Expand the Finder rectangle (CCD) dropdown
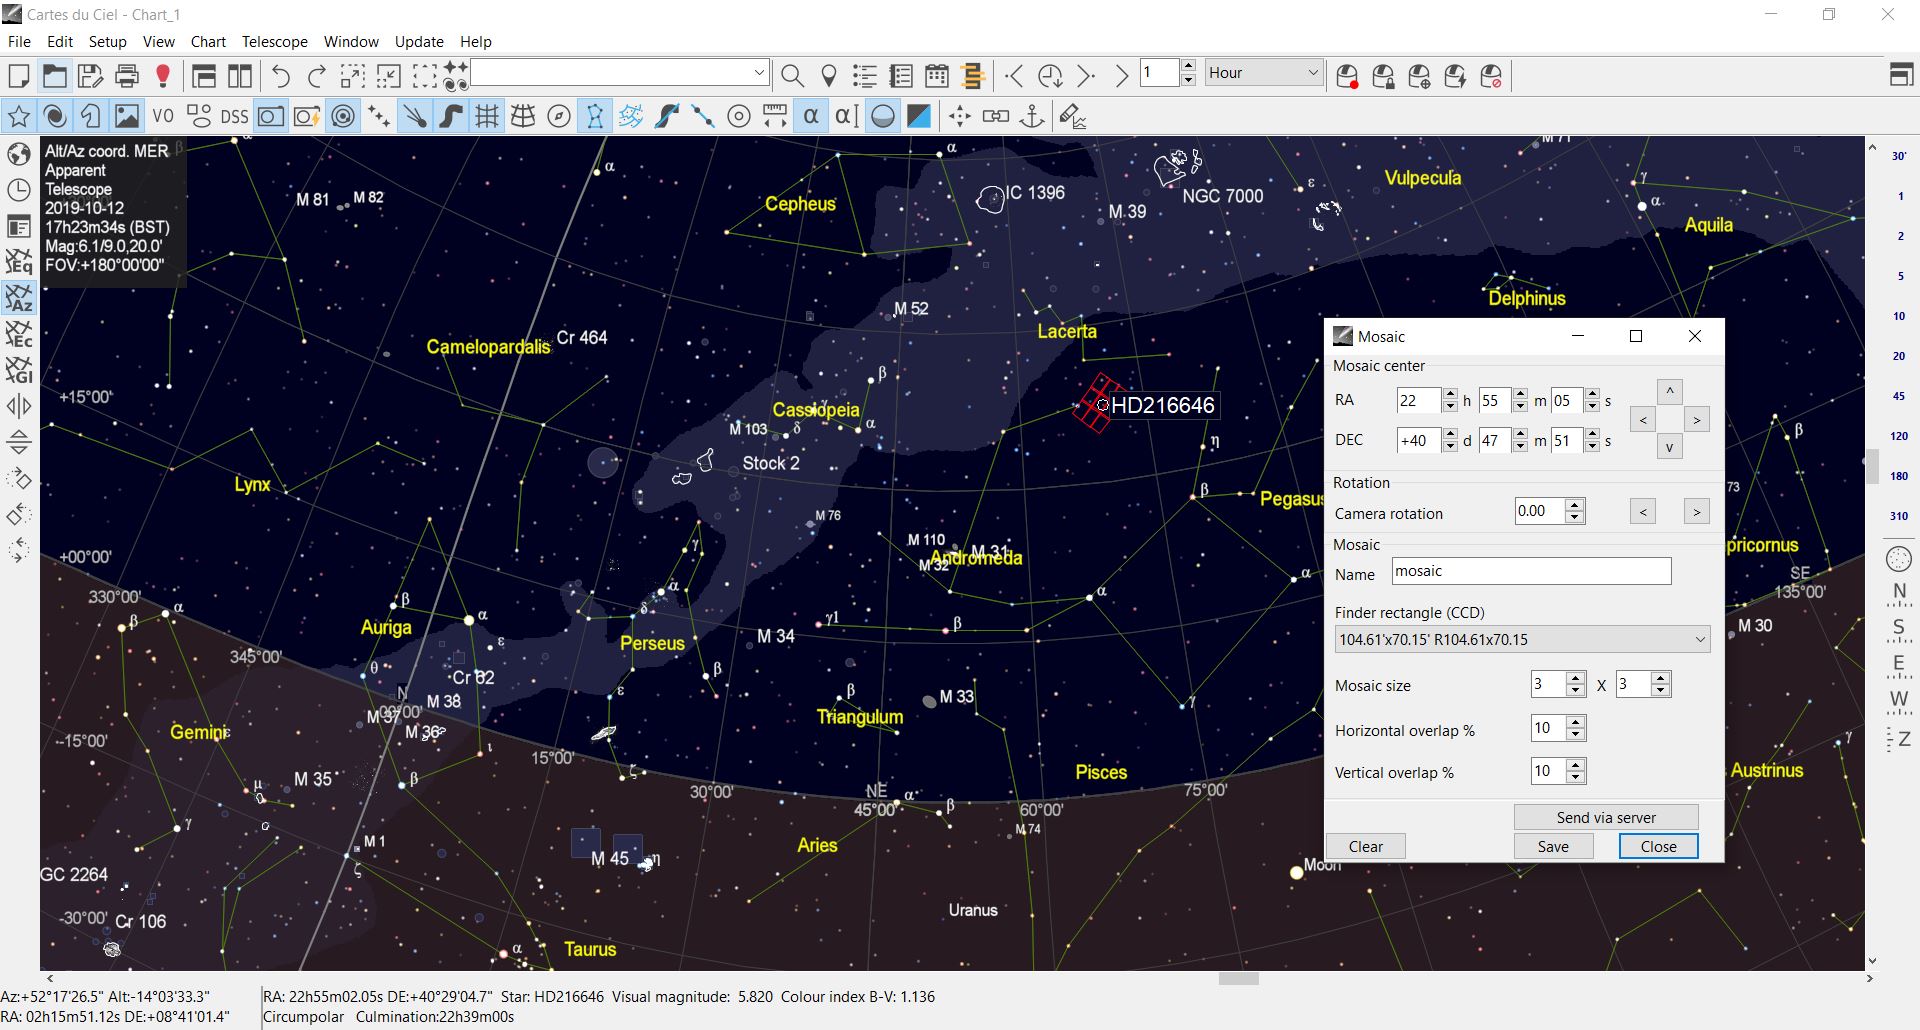Screen dimensions: 1920x1030 click(x=1699, y=640)
